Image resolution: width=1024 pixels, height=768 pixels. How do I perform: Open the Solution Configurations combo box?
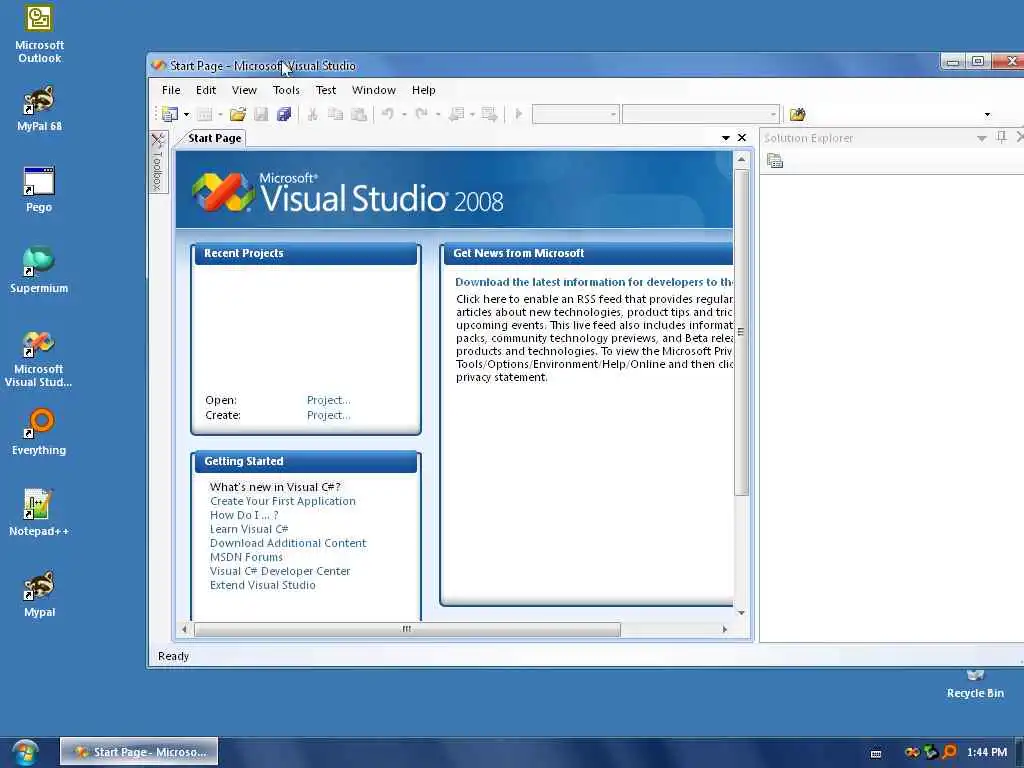tap(575, 114)
